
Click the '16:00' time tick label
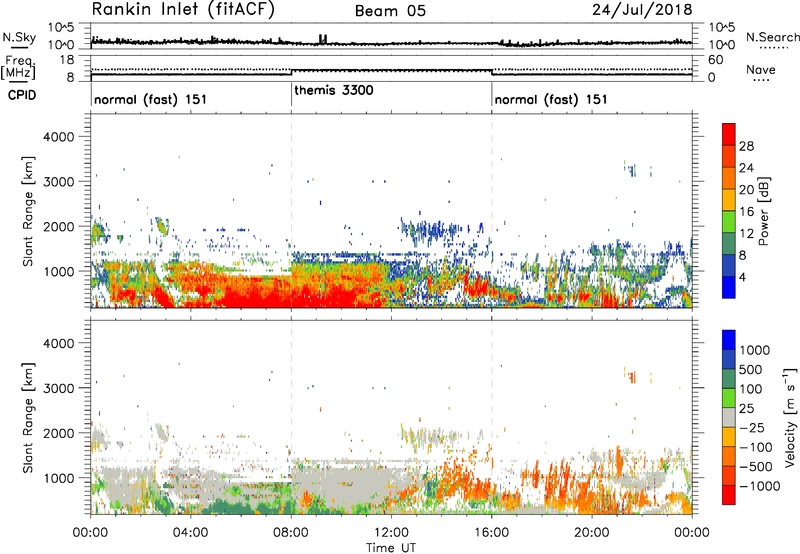click(x=491, y=533)
